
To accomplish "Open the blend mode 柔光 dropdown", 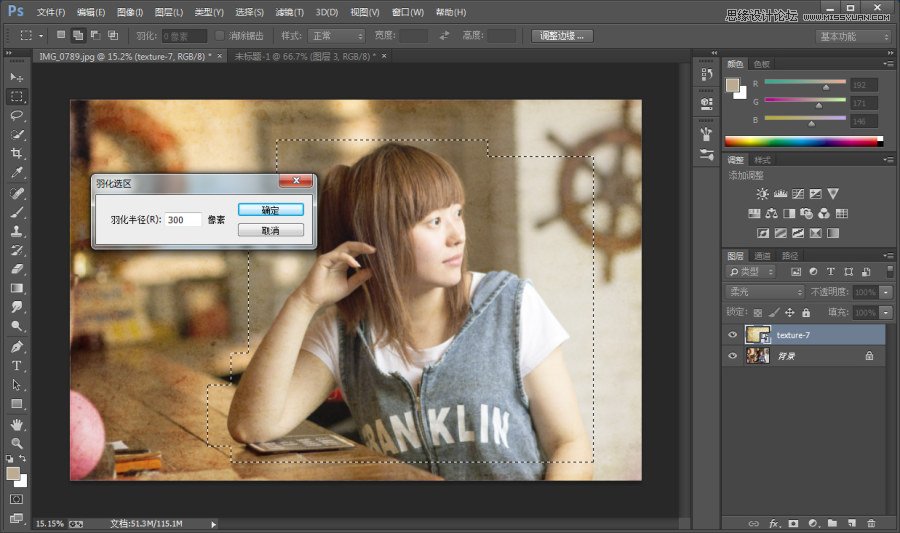I will [x=765, y=292].
